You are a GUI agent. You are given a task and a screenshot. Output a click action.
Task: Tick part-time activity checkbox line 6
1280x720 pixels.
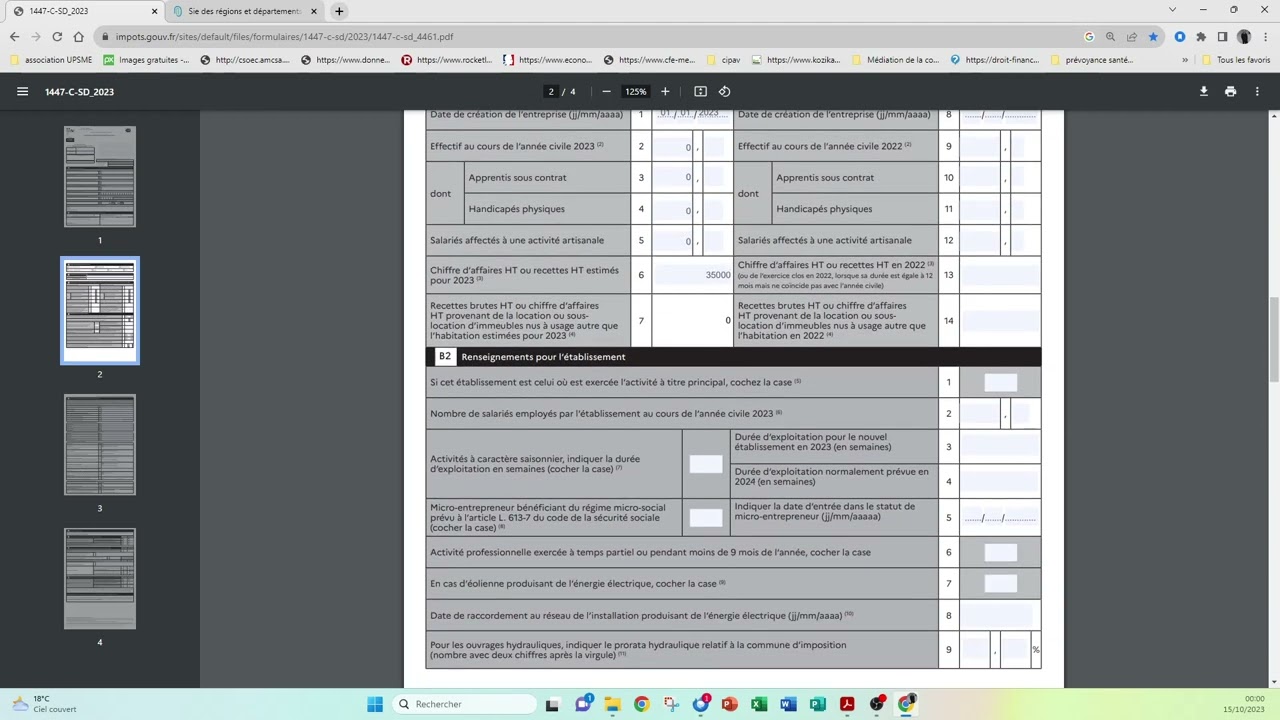click(1000, 552)
